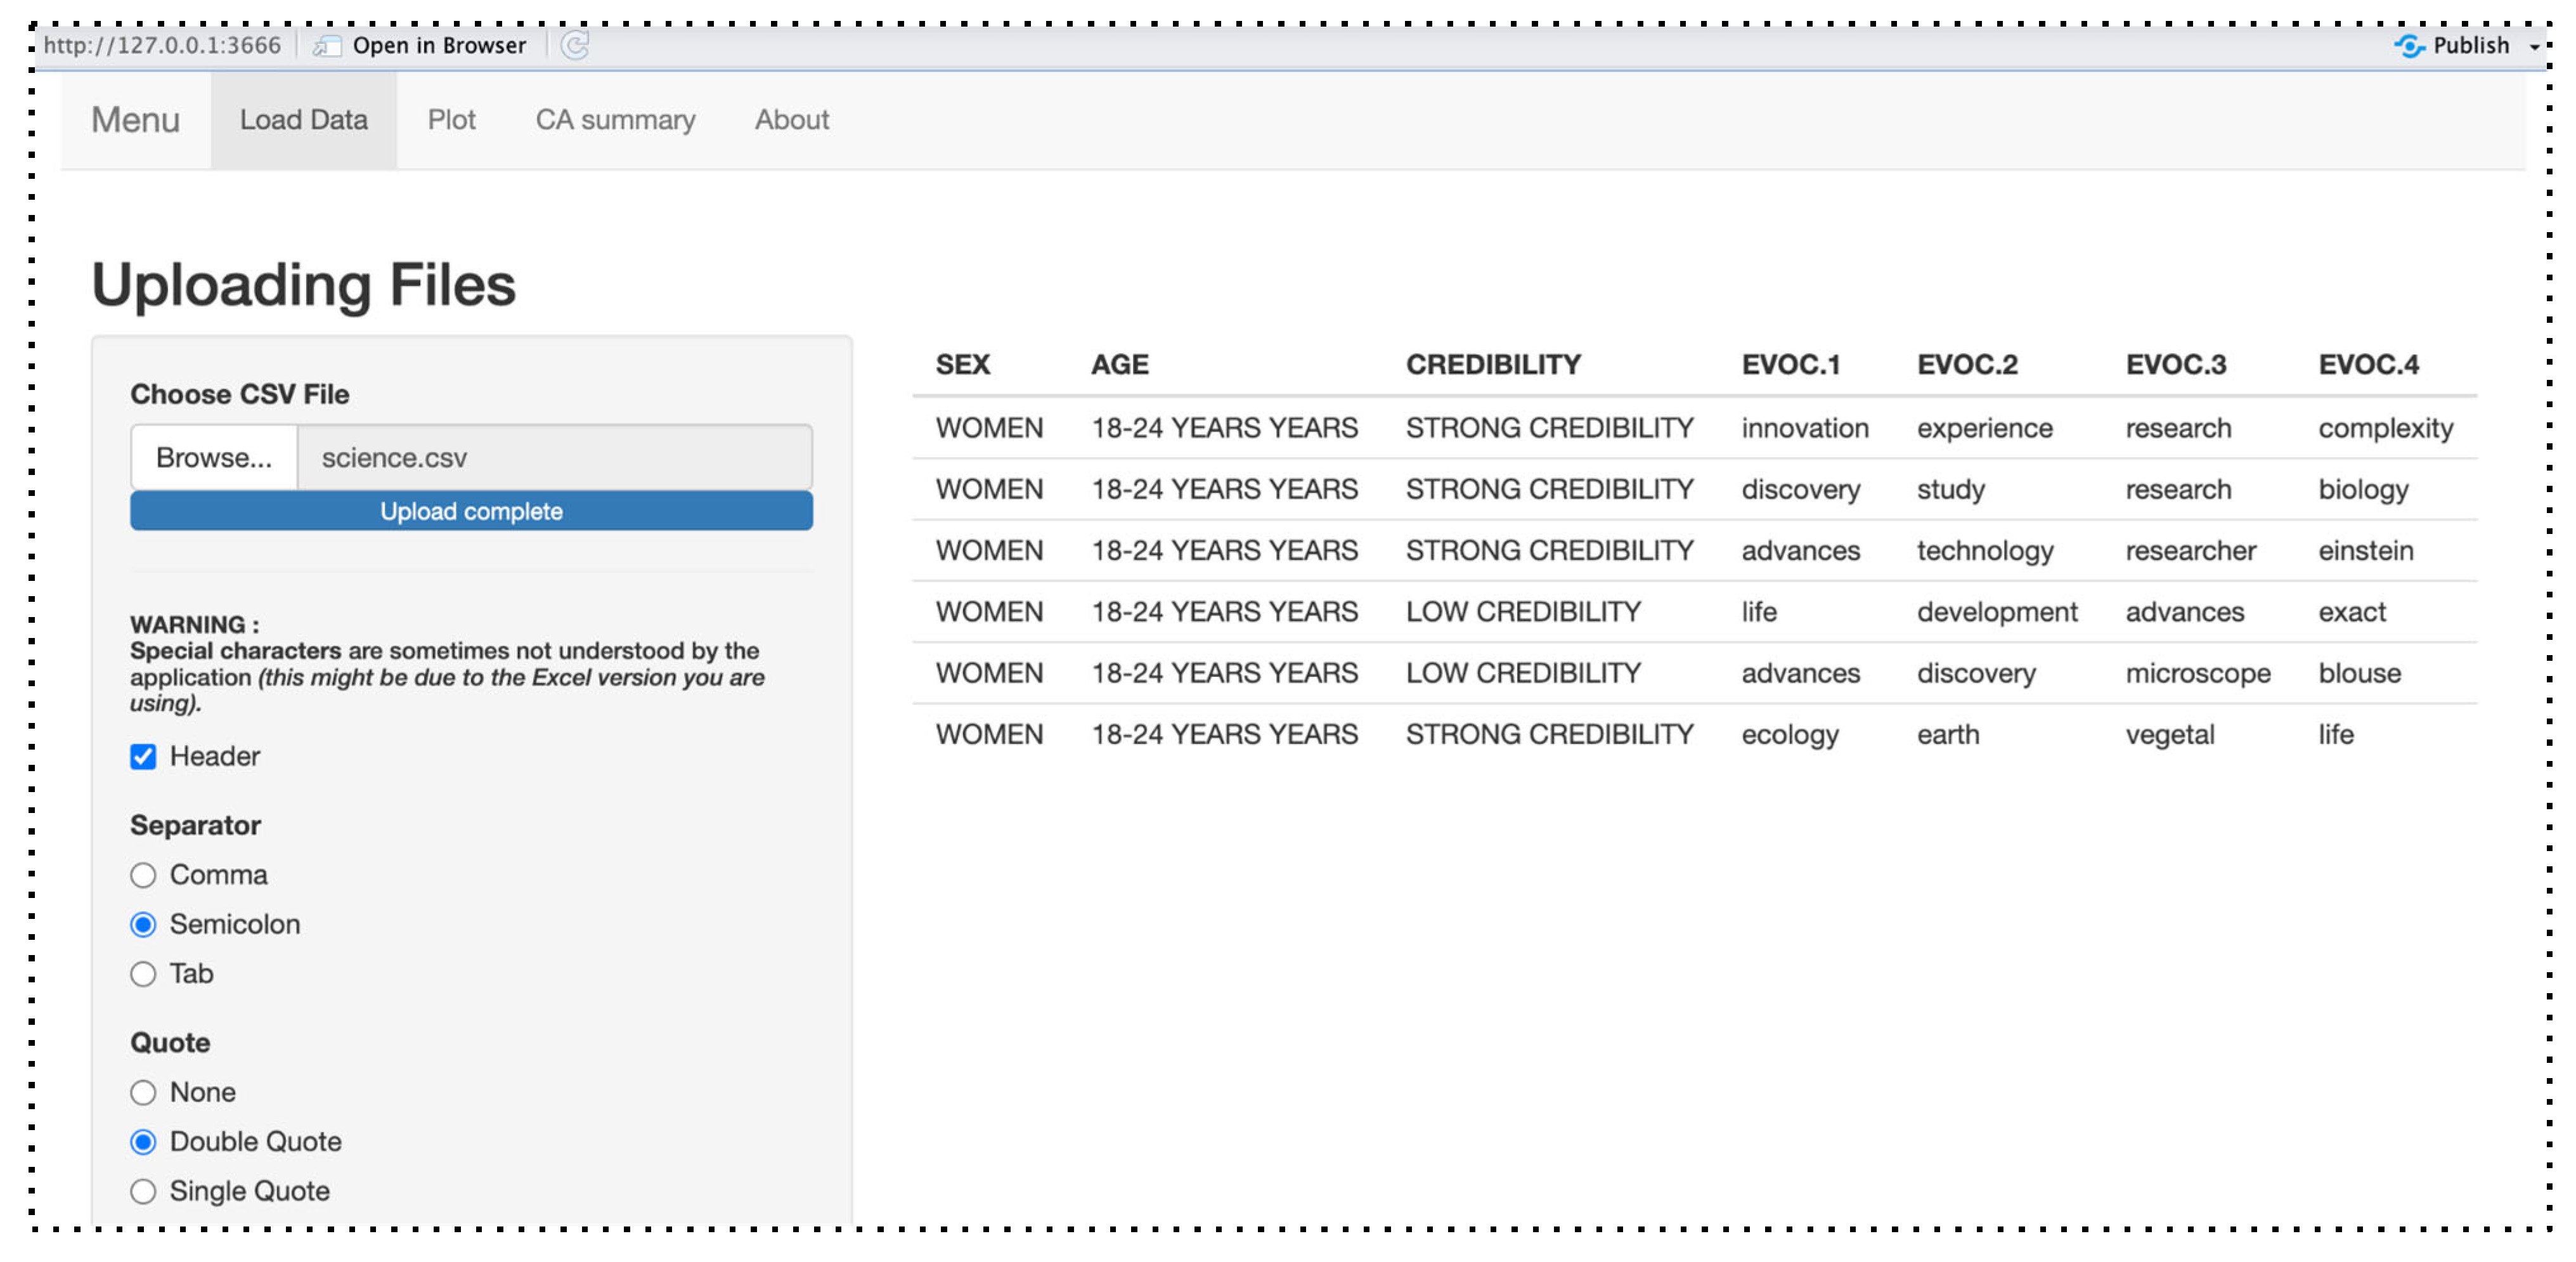Switch to the Plot tab
The image size is (2576, 1262).
tap(451, 120)
